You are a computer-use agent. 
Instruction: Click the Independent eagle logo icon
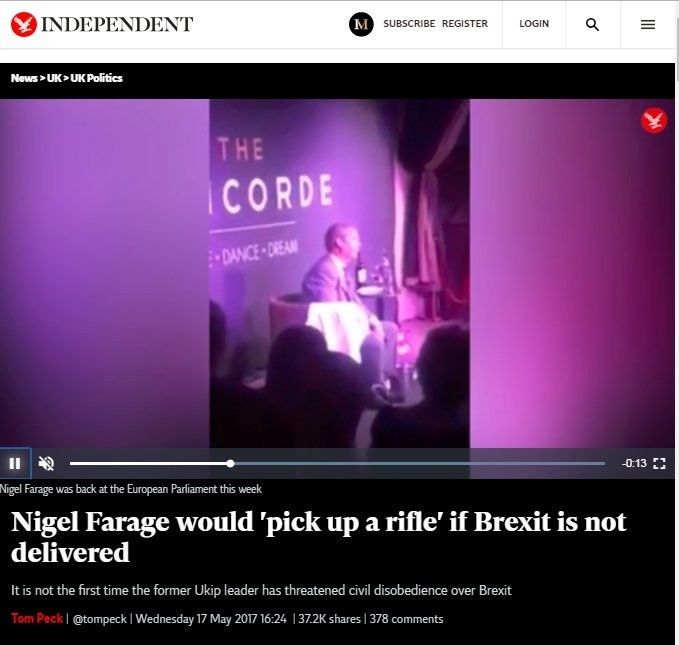pyautogui.click(x=24, y=24)
